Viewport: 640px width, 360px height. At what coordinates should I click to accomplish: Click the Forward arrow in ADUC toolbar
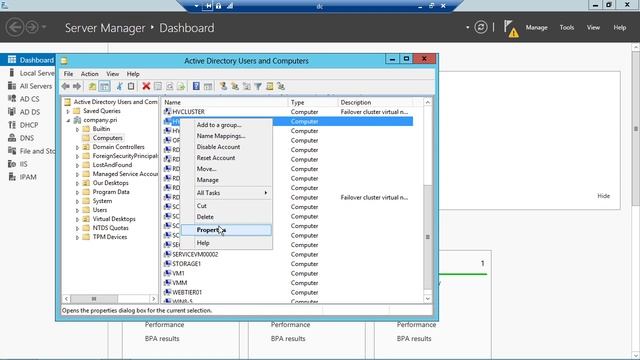coord(77,86)
